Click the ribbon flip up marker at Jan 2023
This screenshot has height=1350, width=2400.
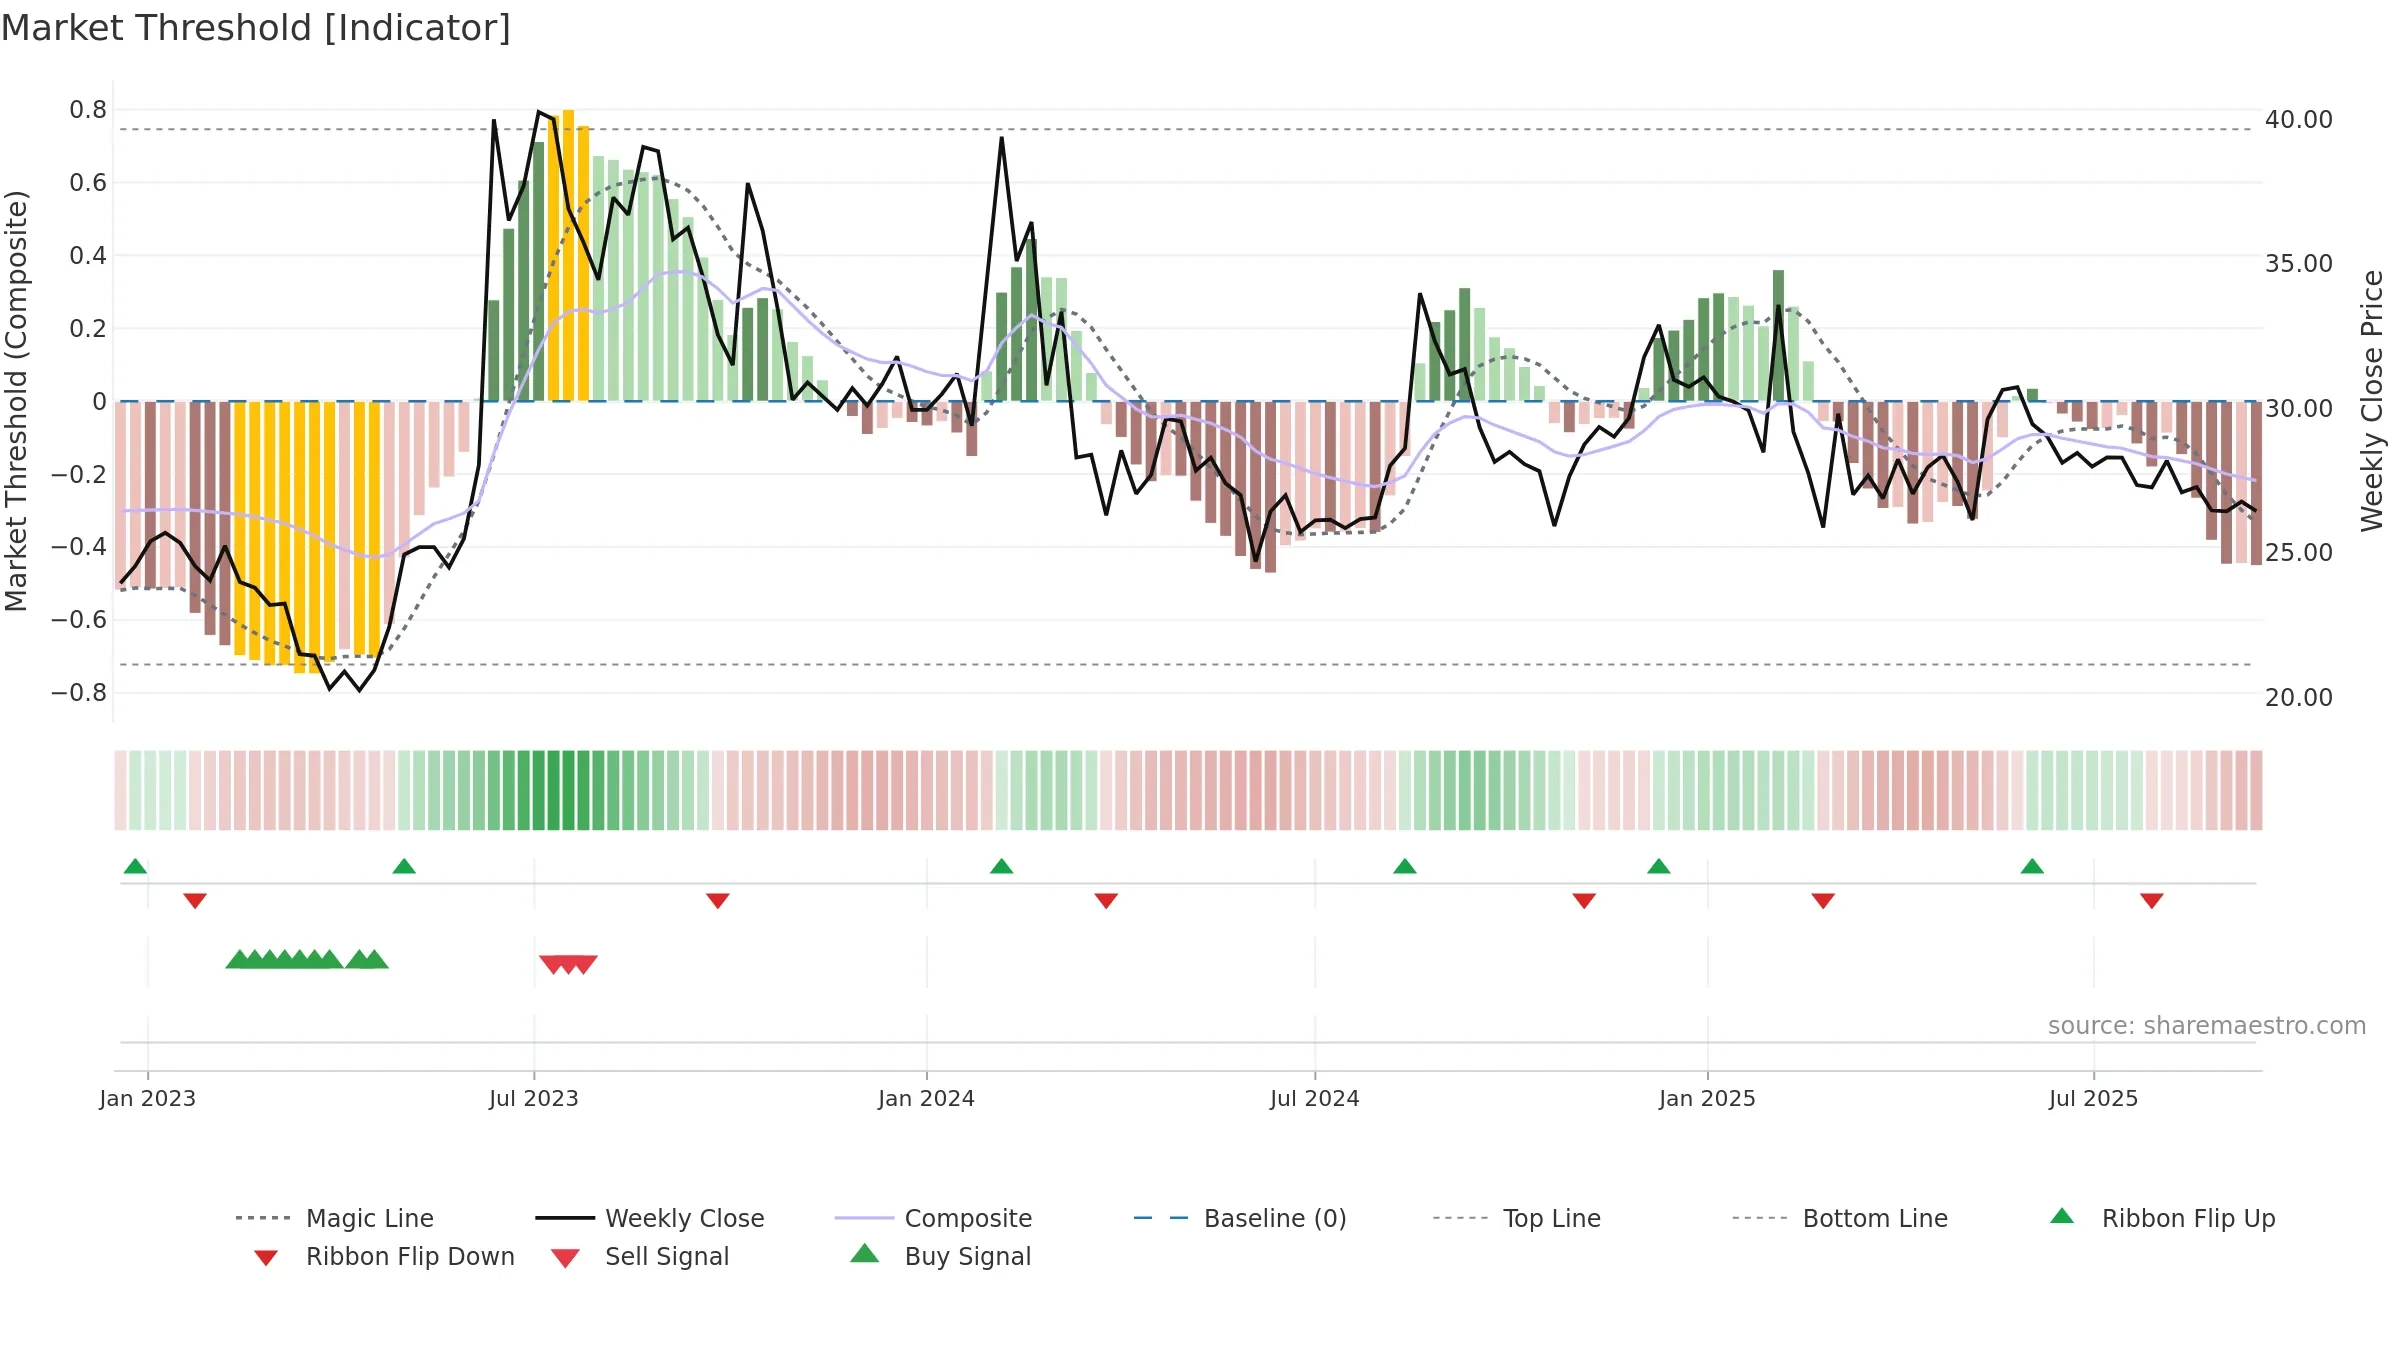135,866
